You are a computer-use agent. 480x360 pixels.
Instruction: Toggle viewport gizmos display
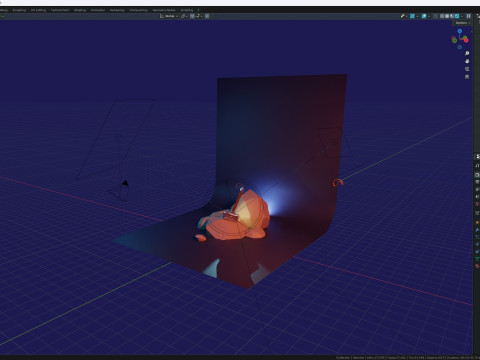point(412,16)
